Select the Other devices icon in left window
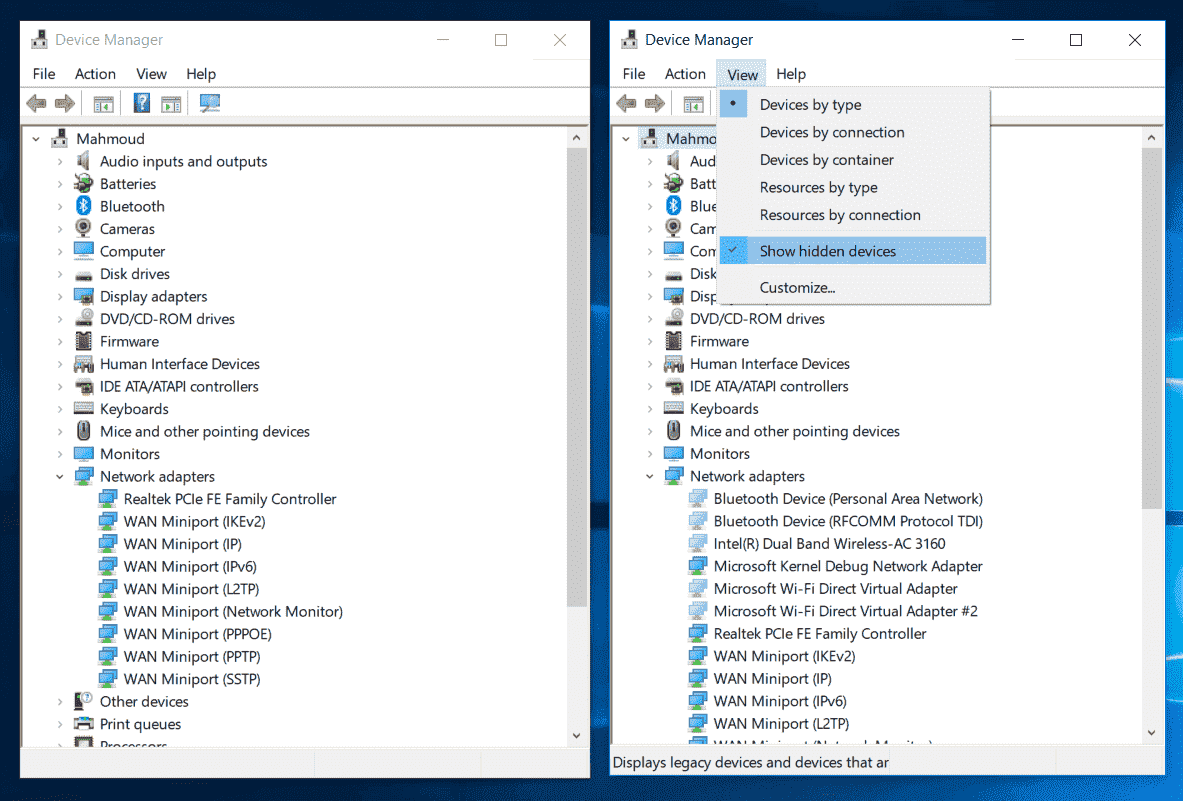Image resolution: width=1183 pixels, height=801 pixels. 84,701
